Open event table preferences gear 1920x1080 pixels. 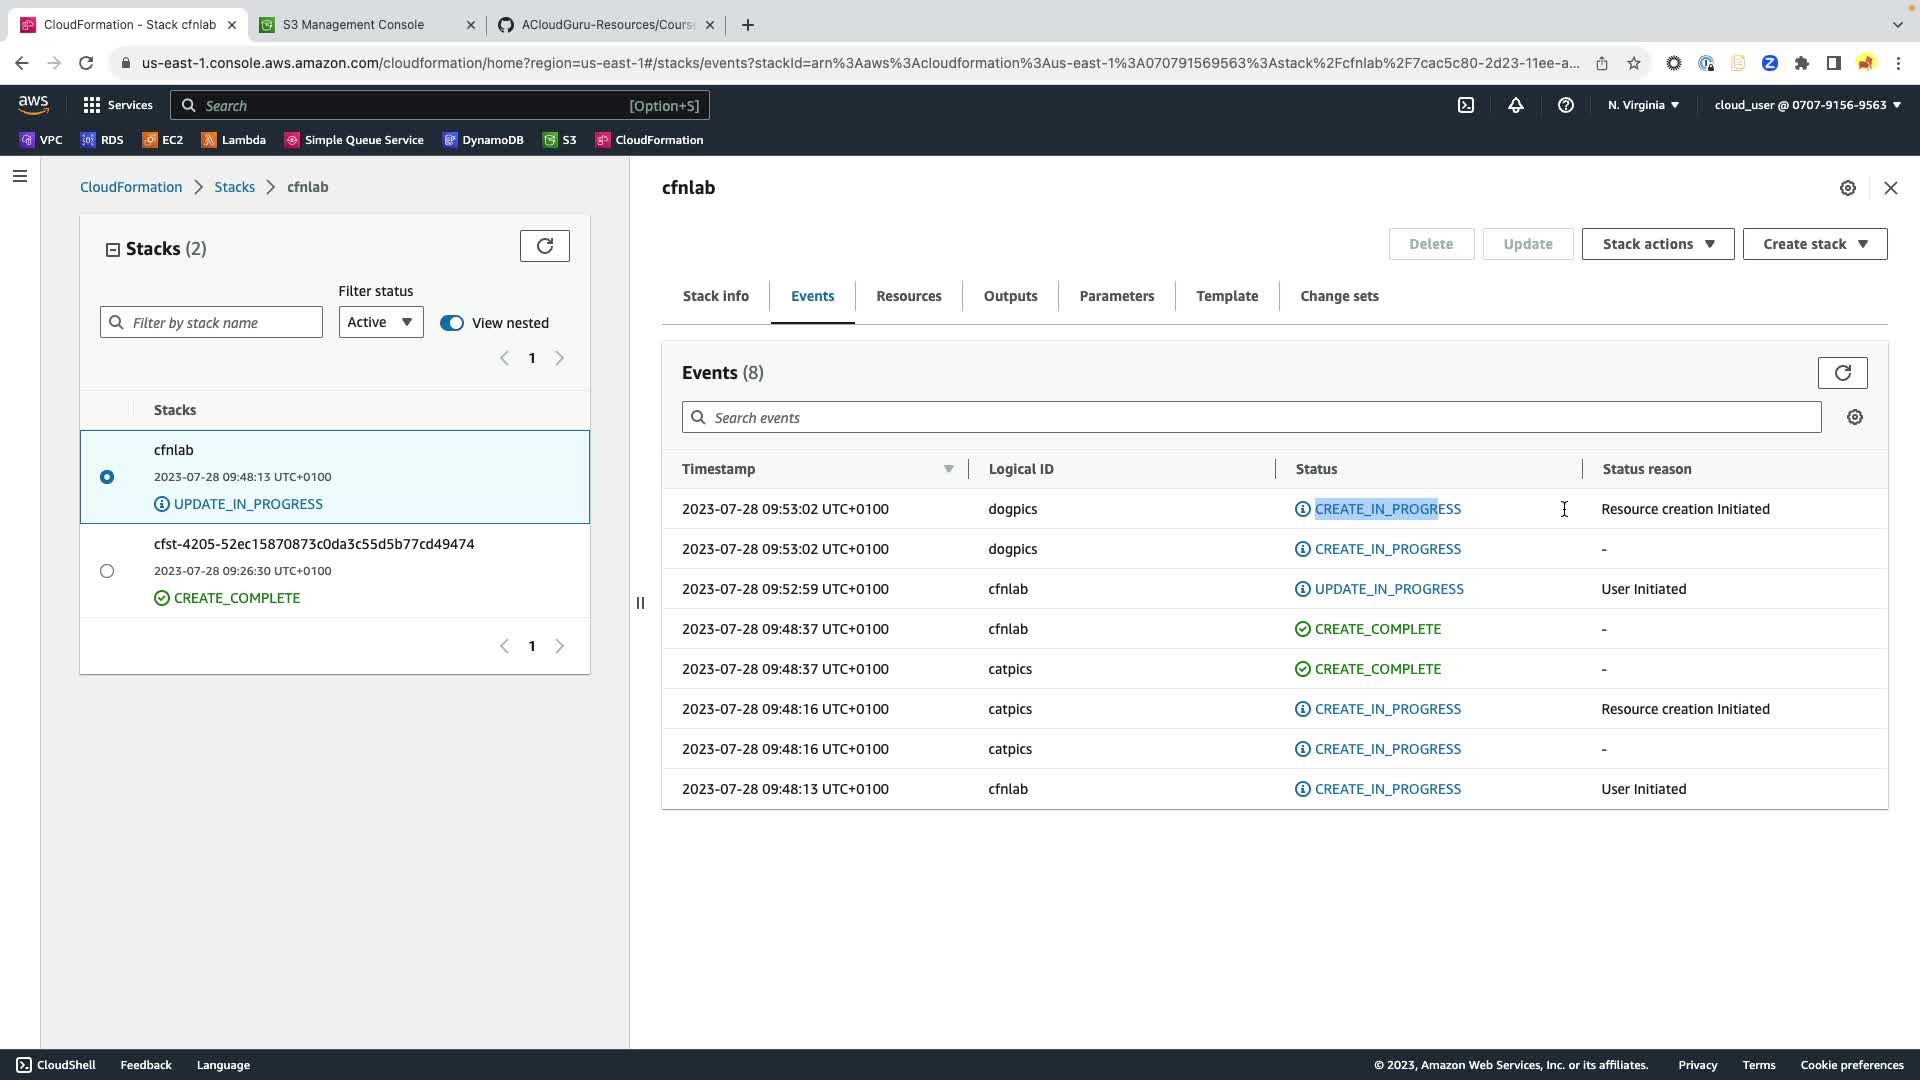[x=1855, y=417]
